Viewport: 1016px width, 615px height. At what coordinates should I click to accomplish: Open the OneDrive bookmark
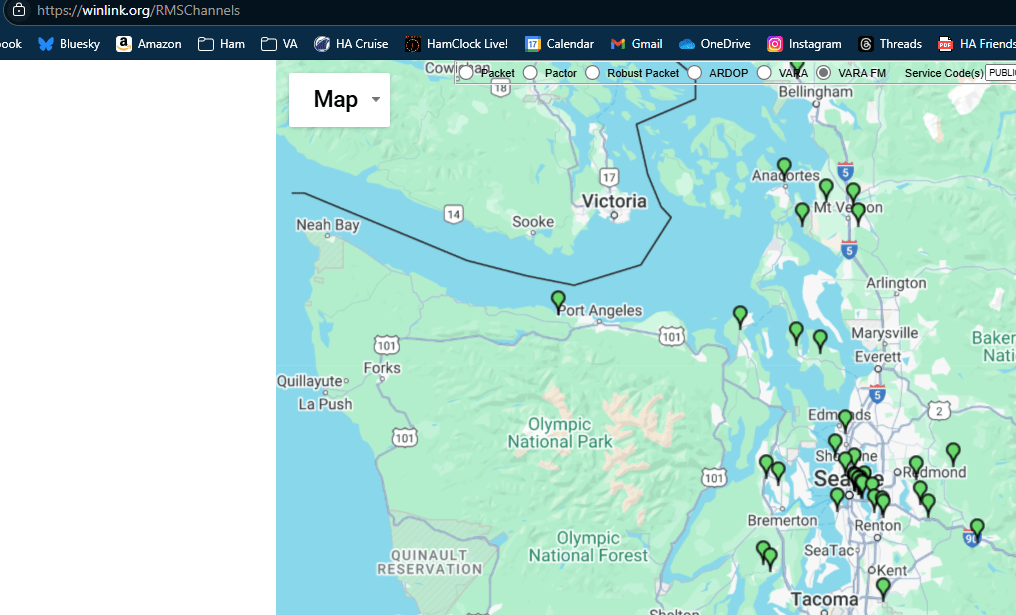714,44
